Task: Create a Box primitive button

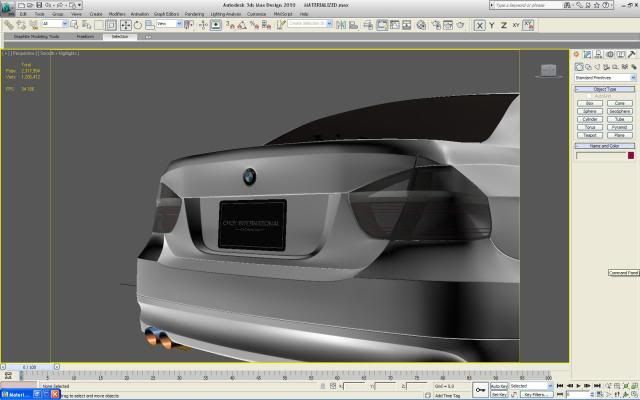Action: pos(590,103)
